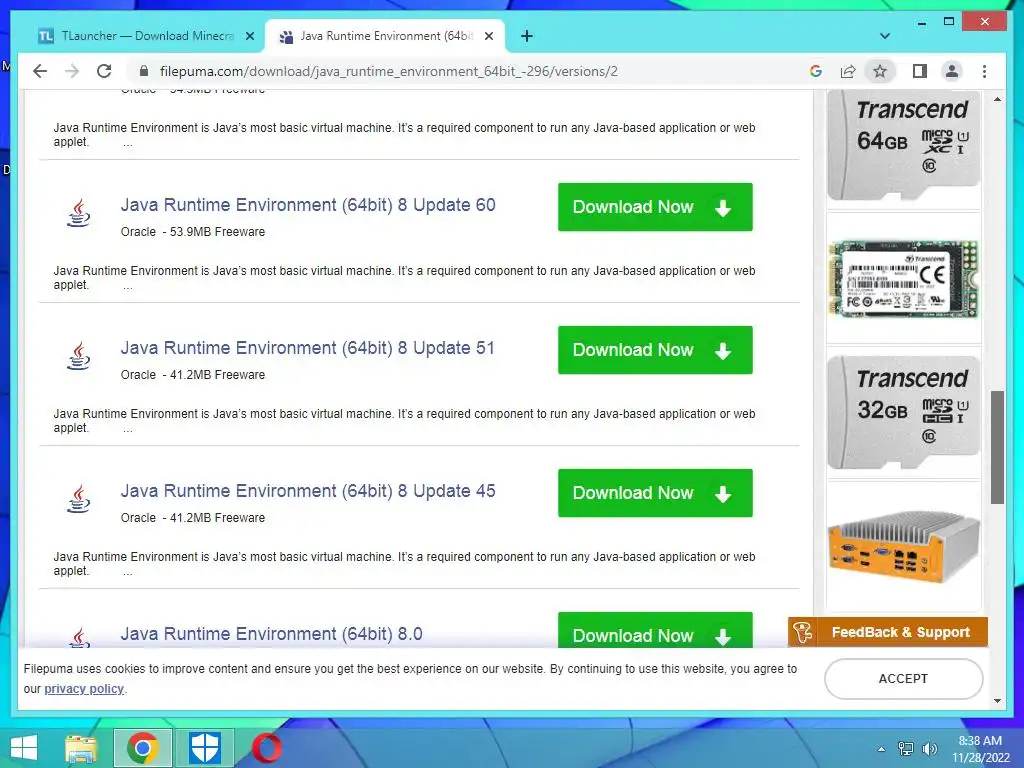Expand the tab search chevron
The image size is (1024, 768).
pyautogui.click(x=885, y=36)
